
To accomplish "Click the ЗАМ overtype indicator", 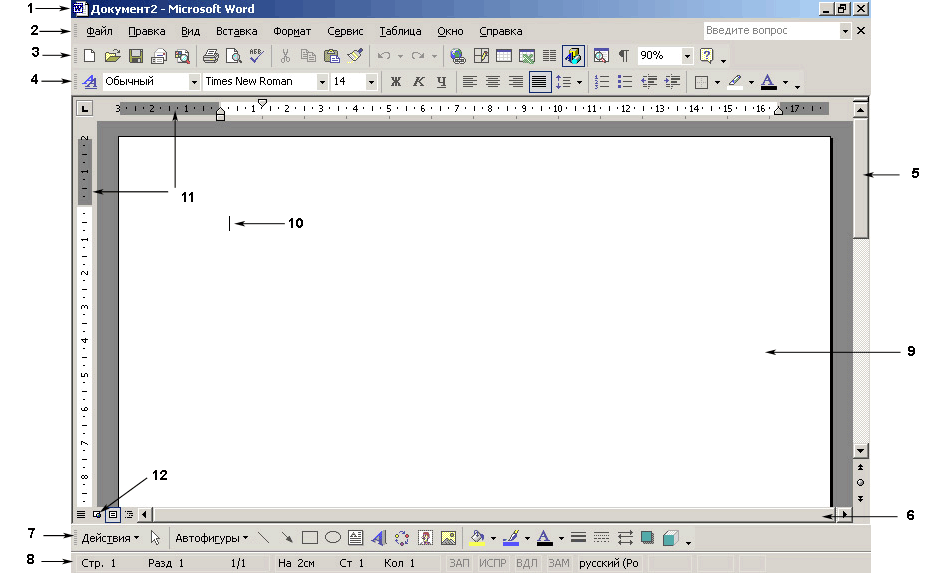I will (559, 563).
